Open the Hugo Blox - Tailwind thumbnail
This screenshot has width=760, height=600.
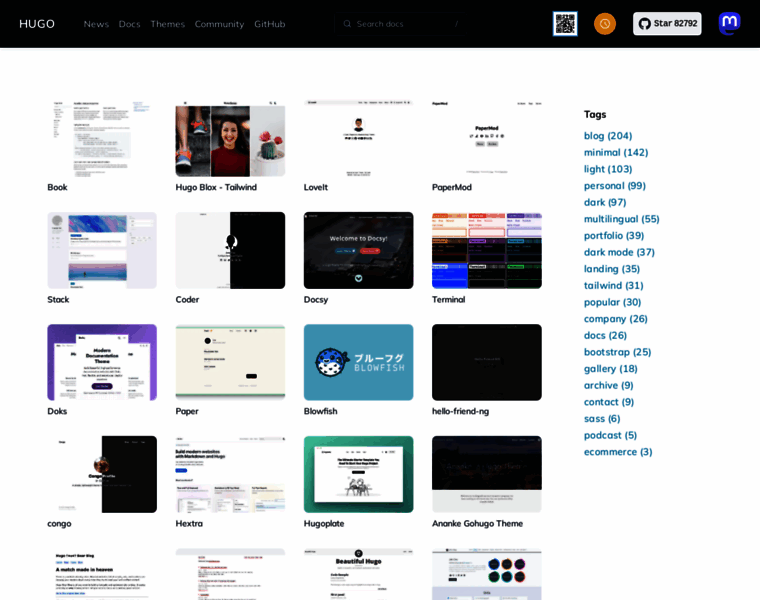click(x=230, y=139)
